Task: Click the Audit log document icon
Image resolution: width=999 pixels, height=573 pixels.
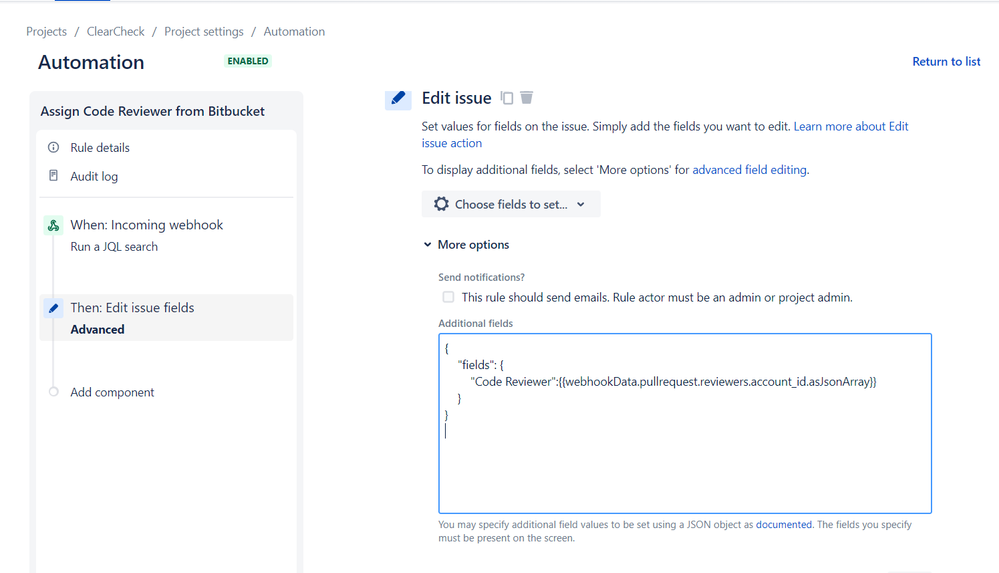Action: click(54, 175)
